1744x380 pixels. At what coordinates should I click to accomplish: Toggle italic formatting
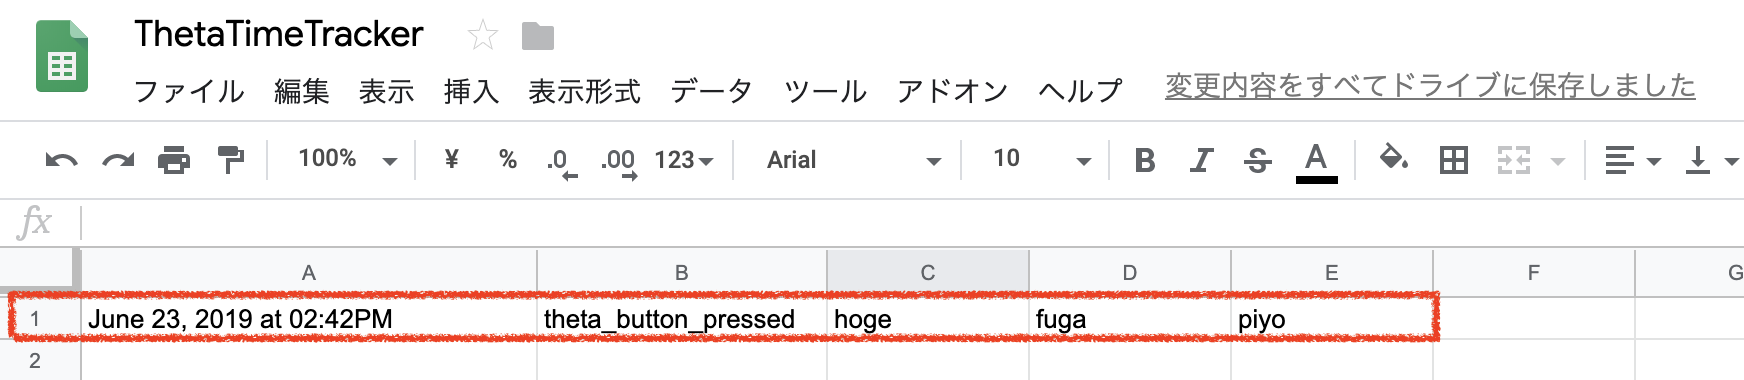1201,160
